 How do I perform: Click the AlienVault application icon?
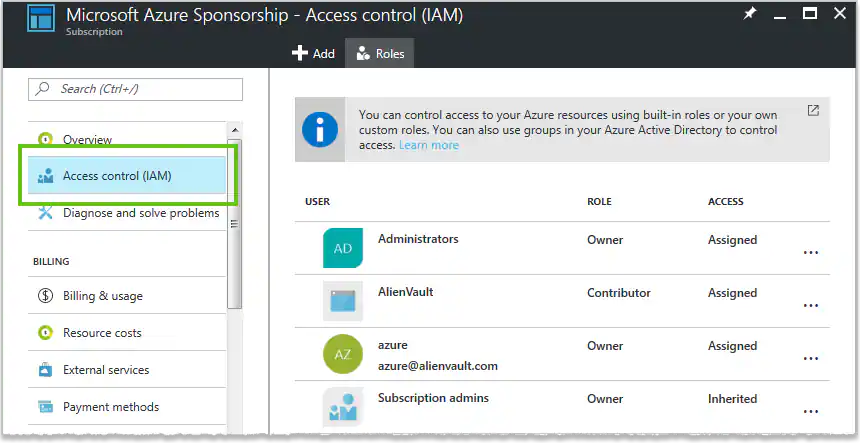pos(343,301)
